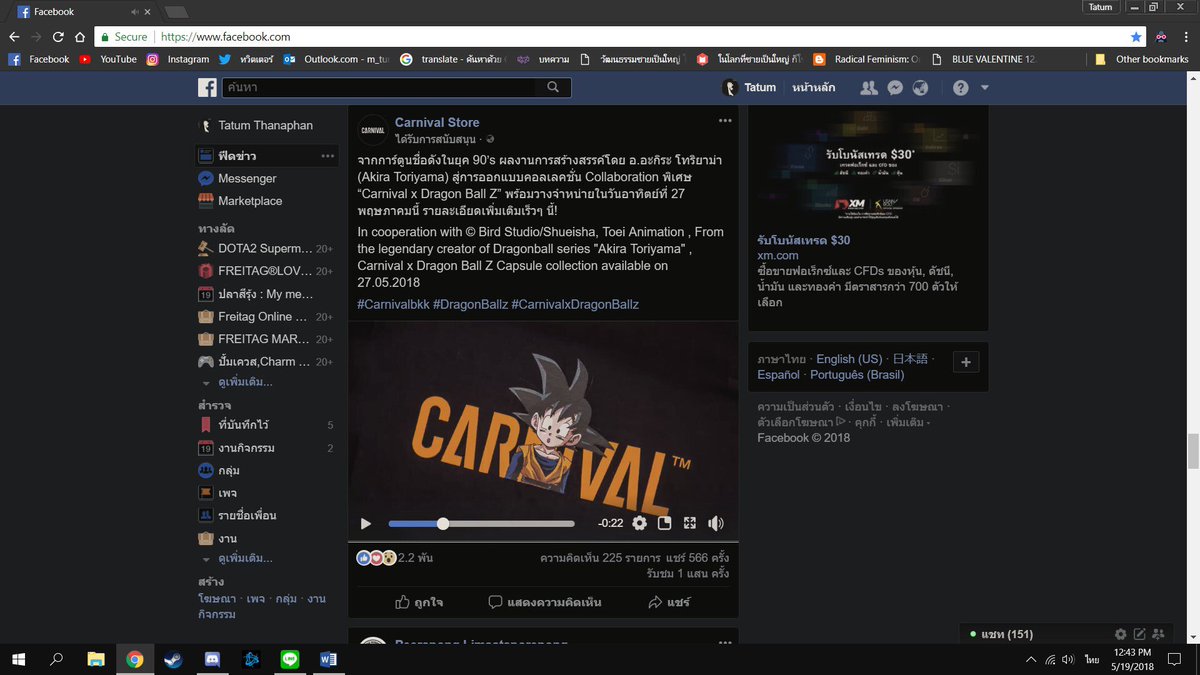The height and width of the screenshot is (675, 1200).
Task: Click the Facebook search input field
Action: pos(380,88)
